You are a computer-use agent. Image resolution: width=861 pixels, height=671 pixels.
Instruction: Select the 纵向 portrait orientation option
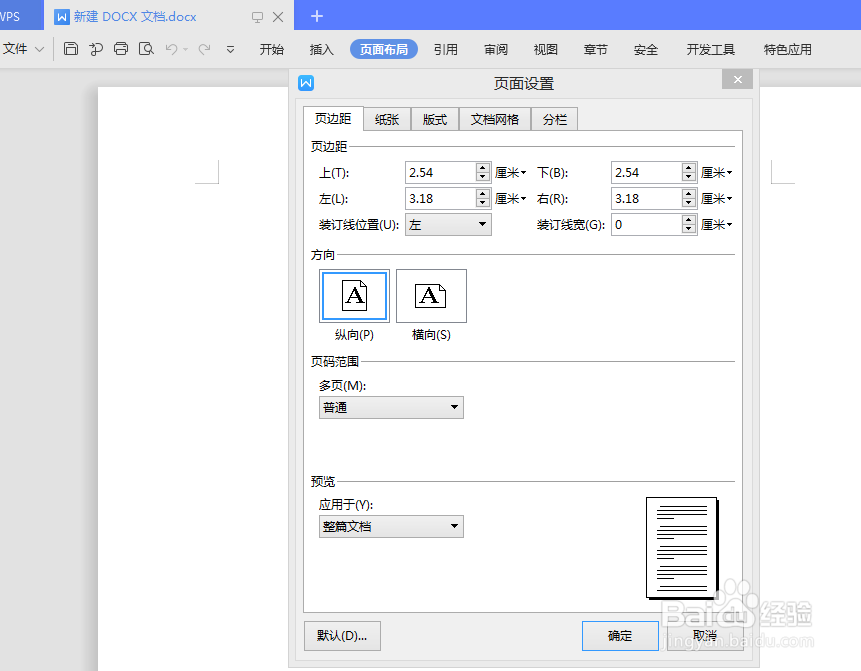(x=353, y=296)
